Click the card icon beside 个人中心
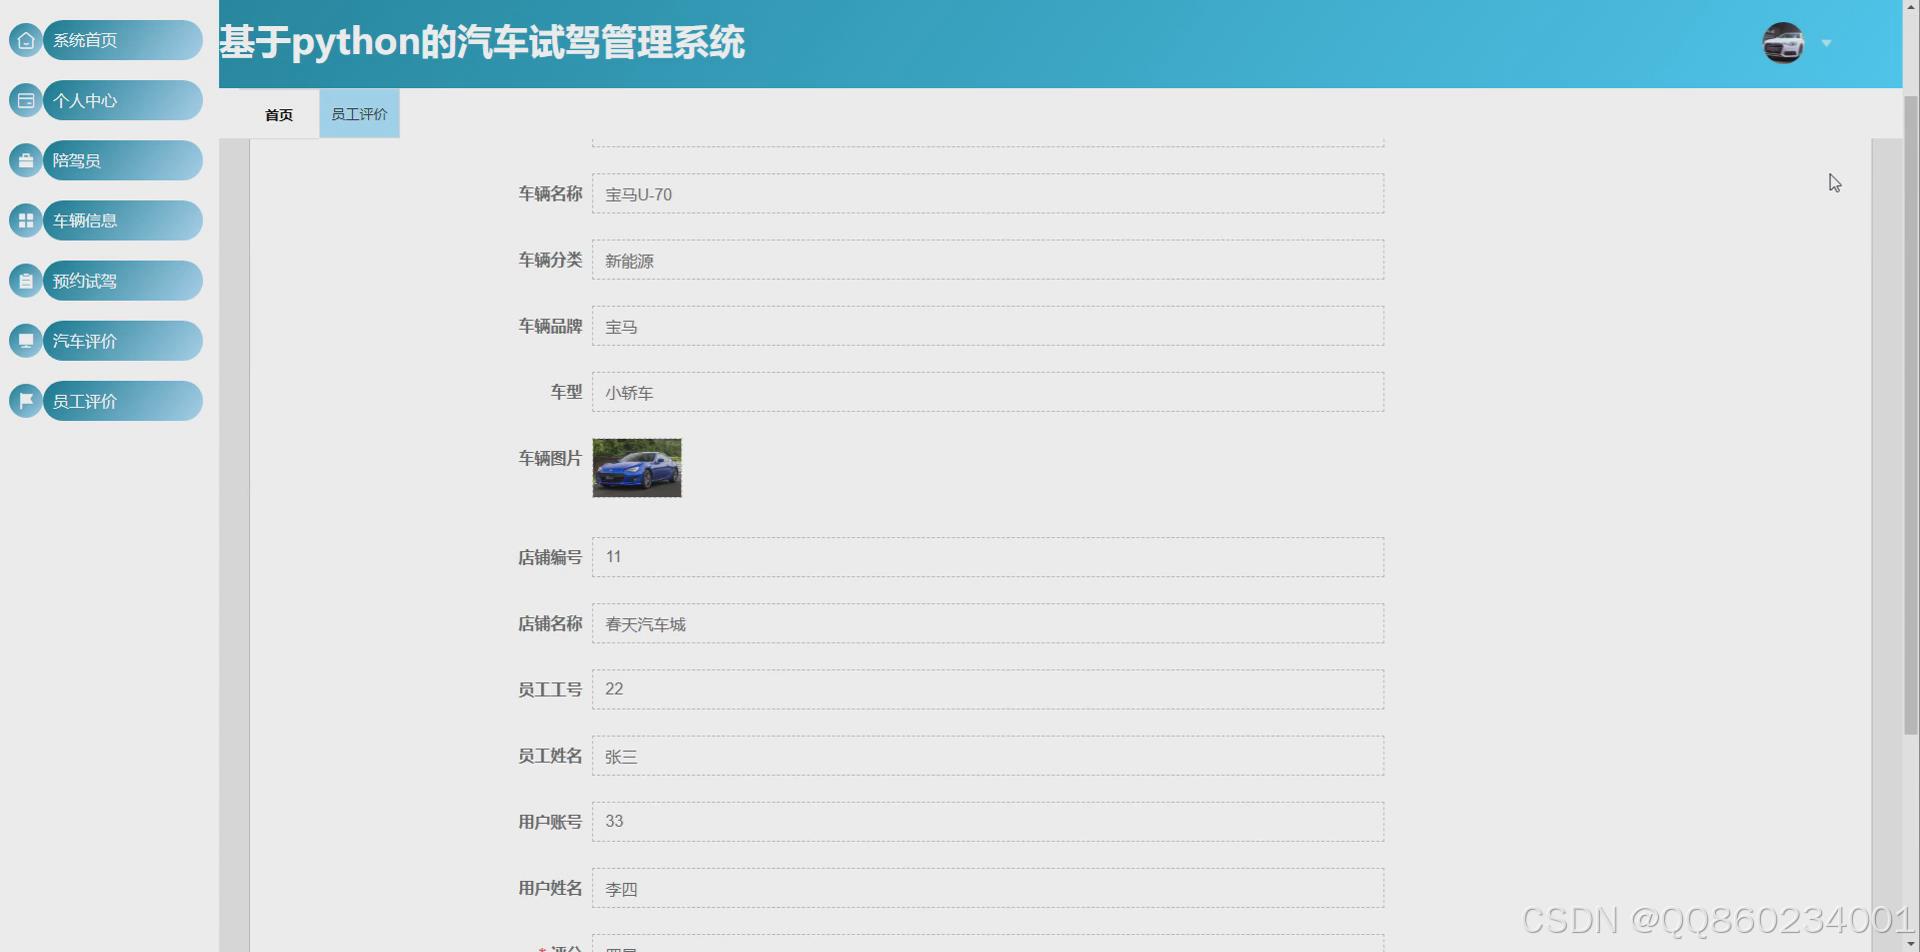The width and height of the screenshot is (1920, 952). (26, 100)
